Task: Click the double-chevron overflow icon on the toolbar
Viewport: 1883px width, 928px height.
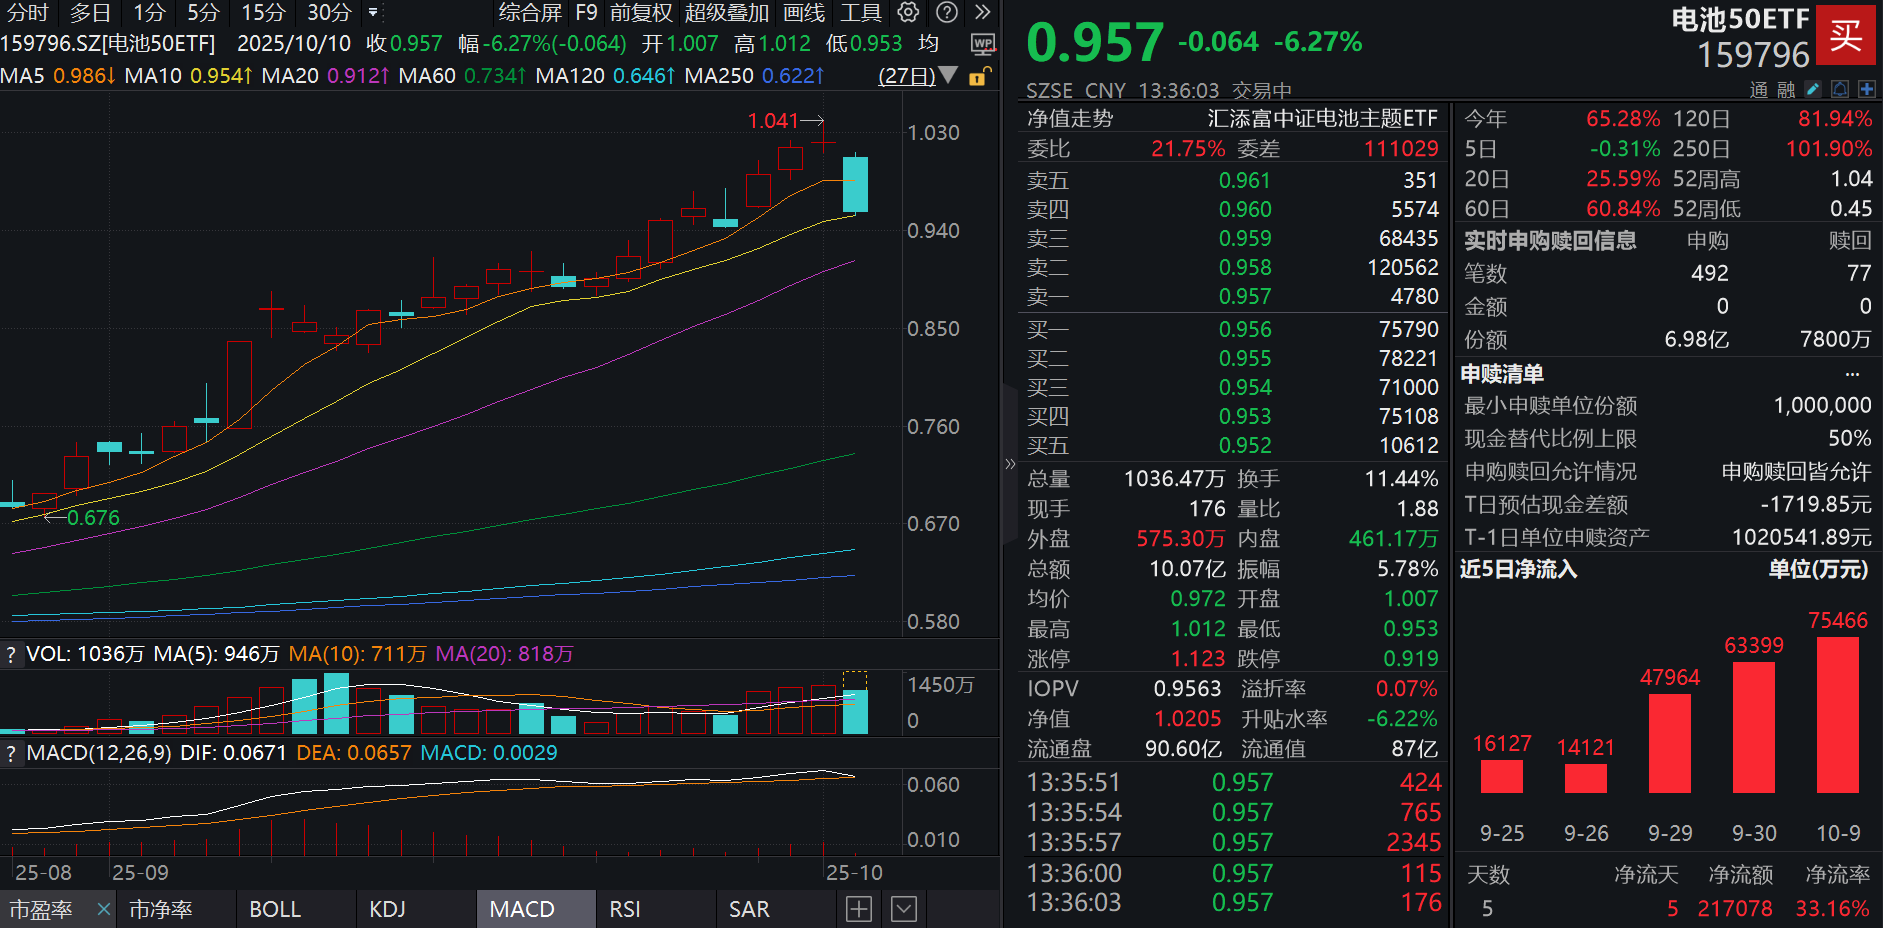Action: coord(981,13)
